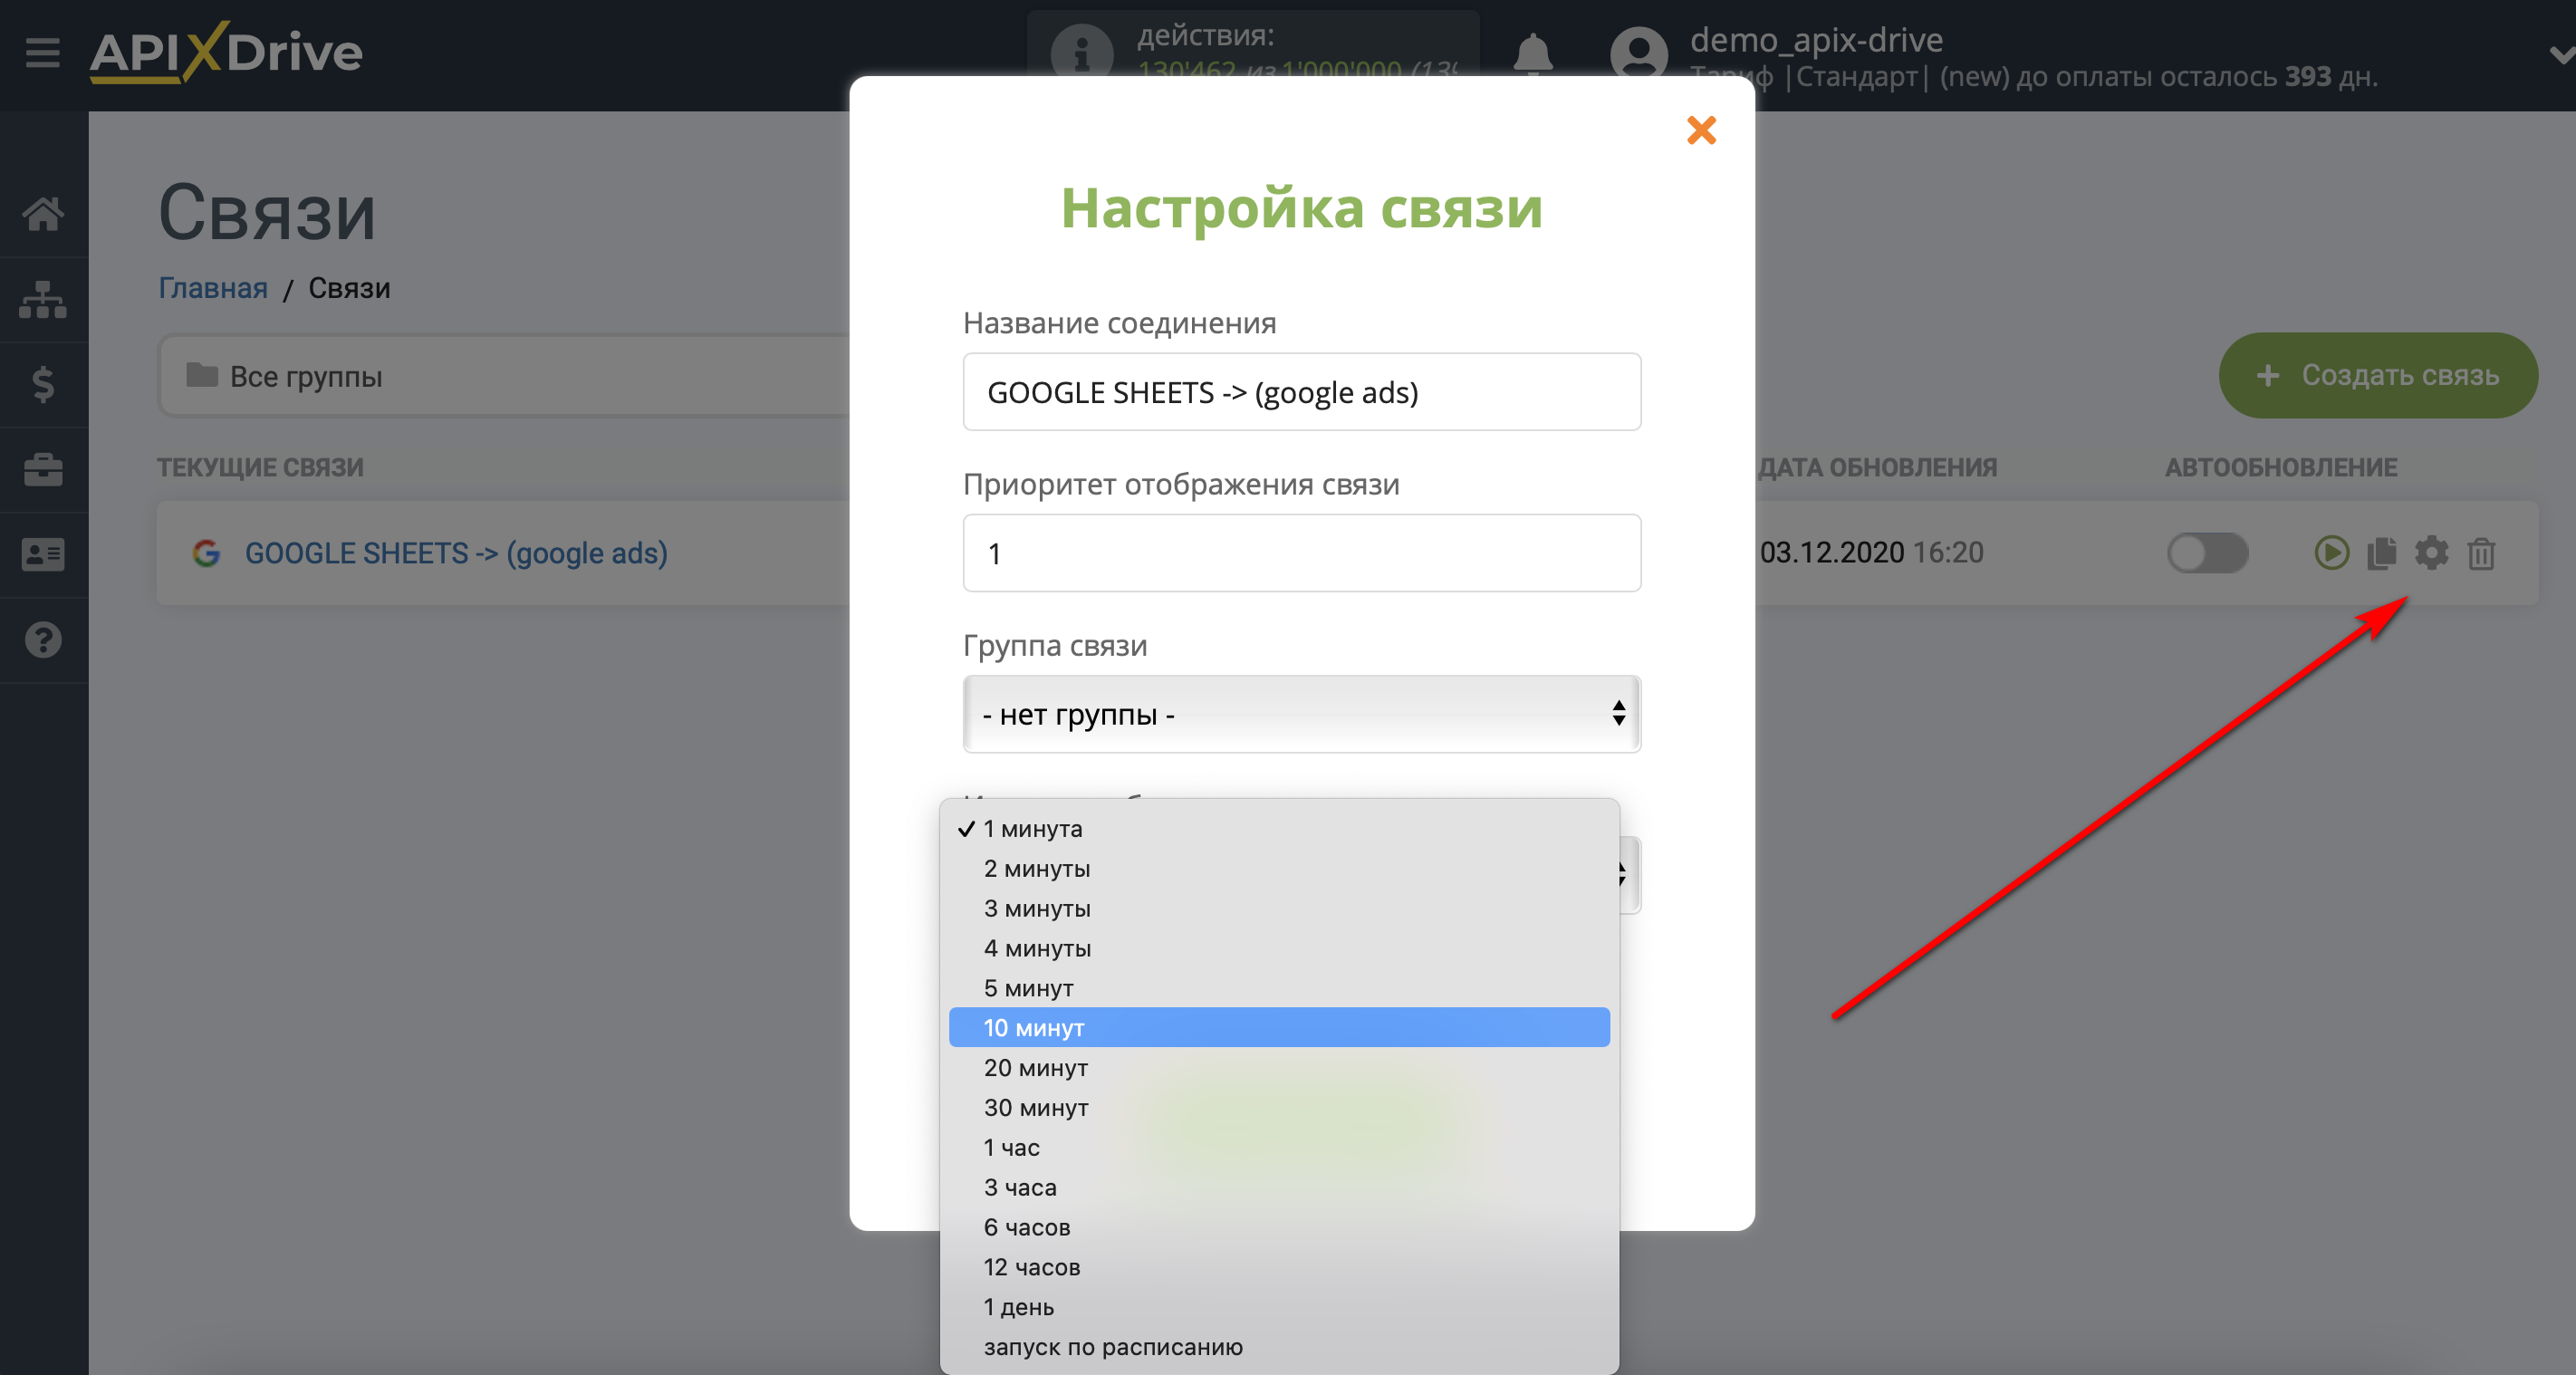Select the 6 часов option
The image size is (2576, 1375).
coord(1279,1228)
